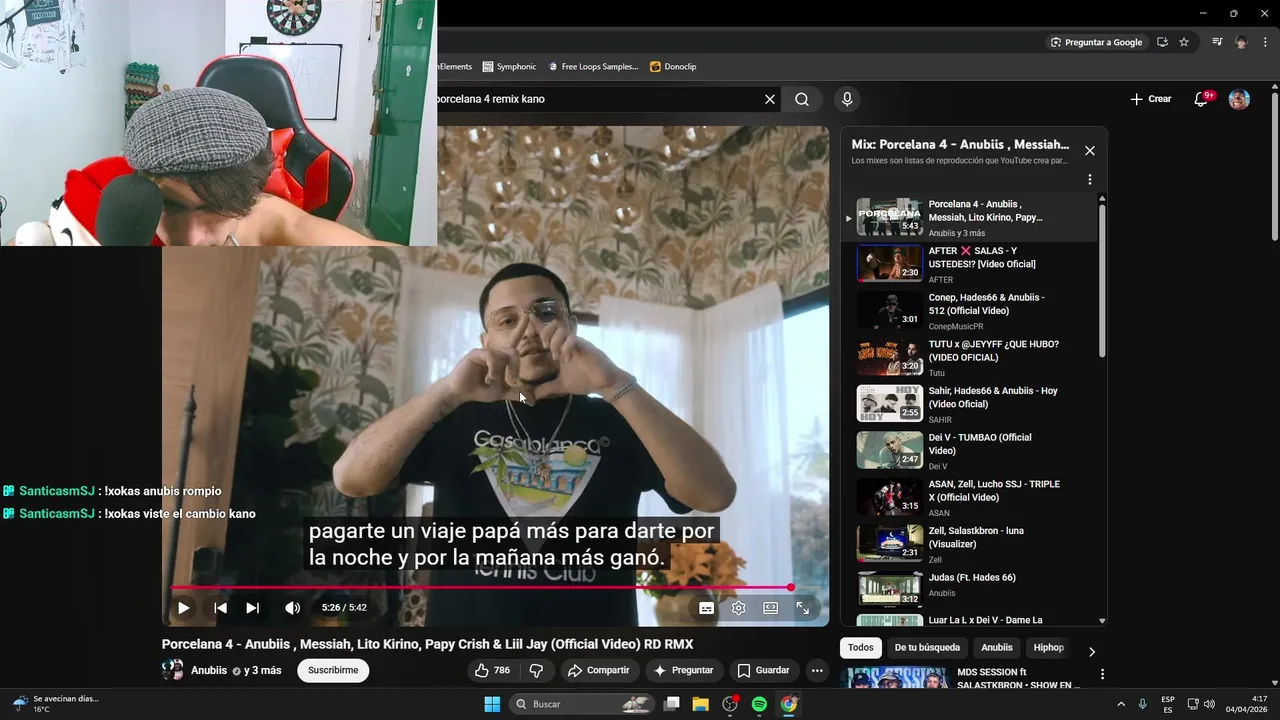Open the Anubiis channel avatar
This screenshot has height=720, width=1280.
coord(173,670)
